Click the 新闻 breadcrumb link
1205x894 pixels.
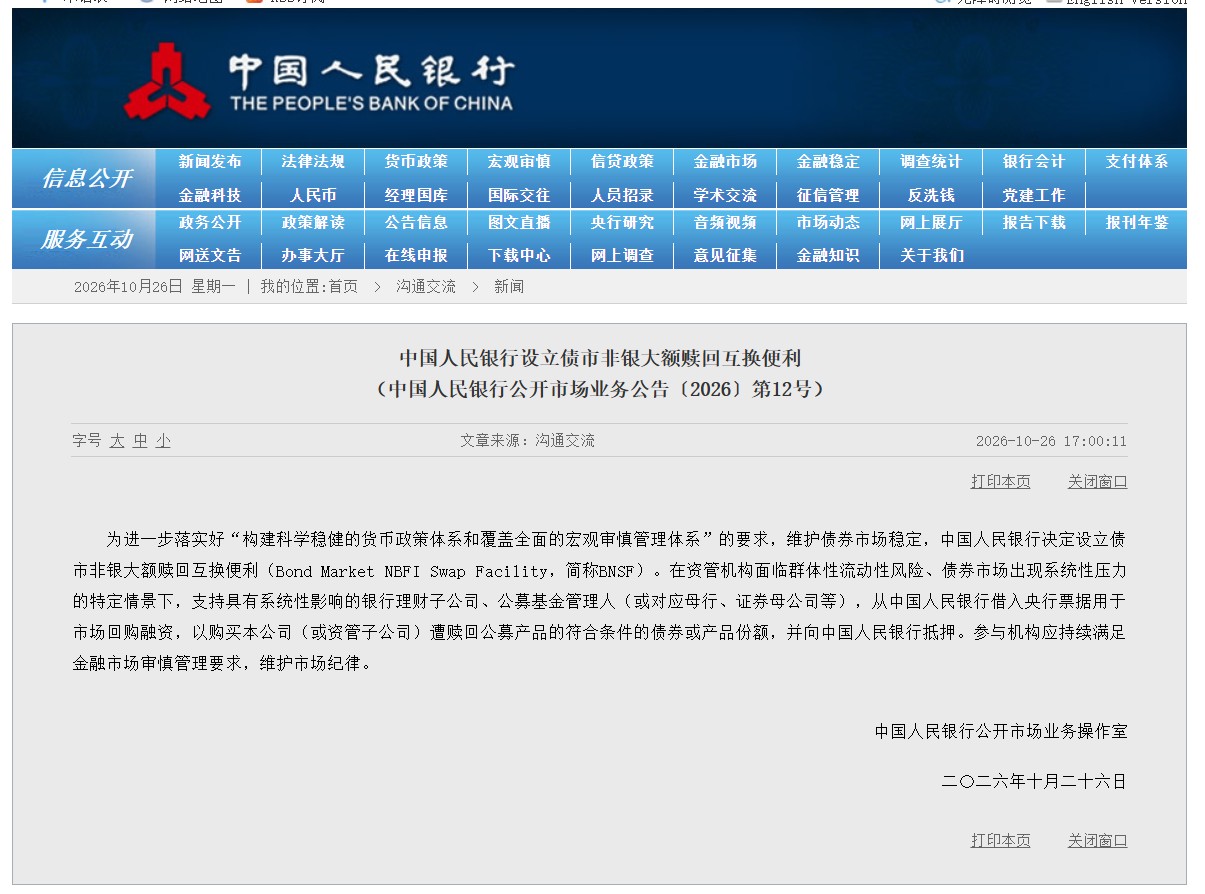coord(508,286)
